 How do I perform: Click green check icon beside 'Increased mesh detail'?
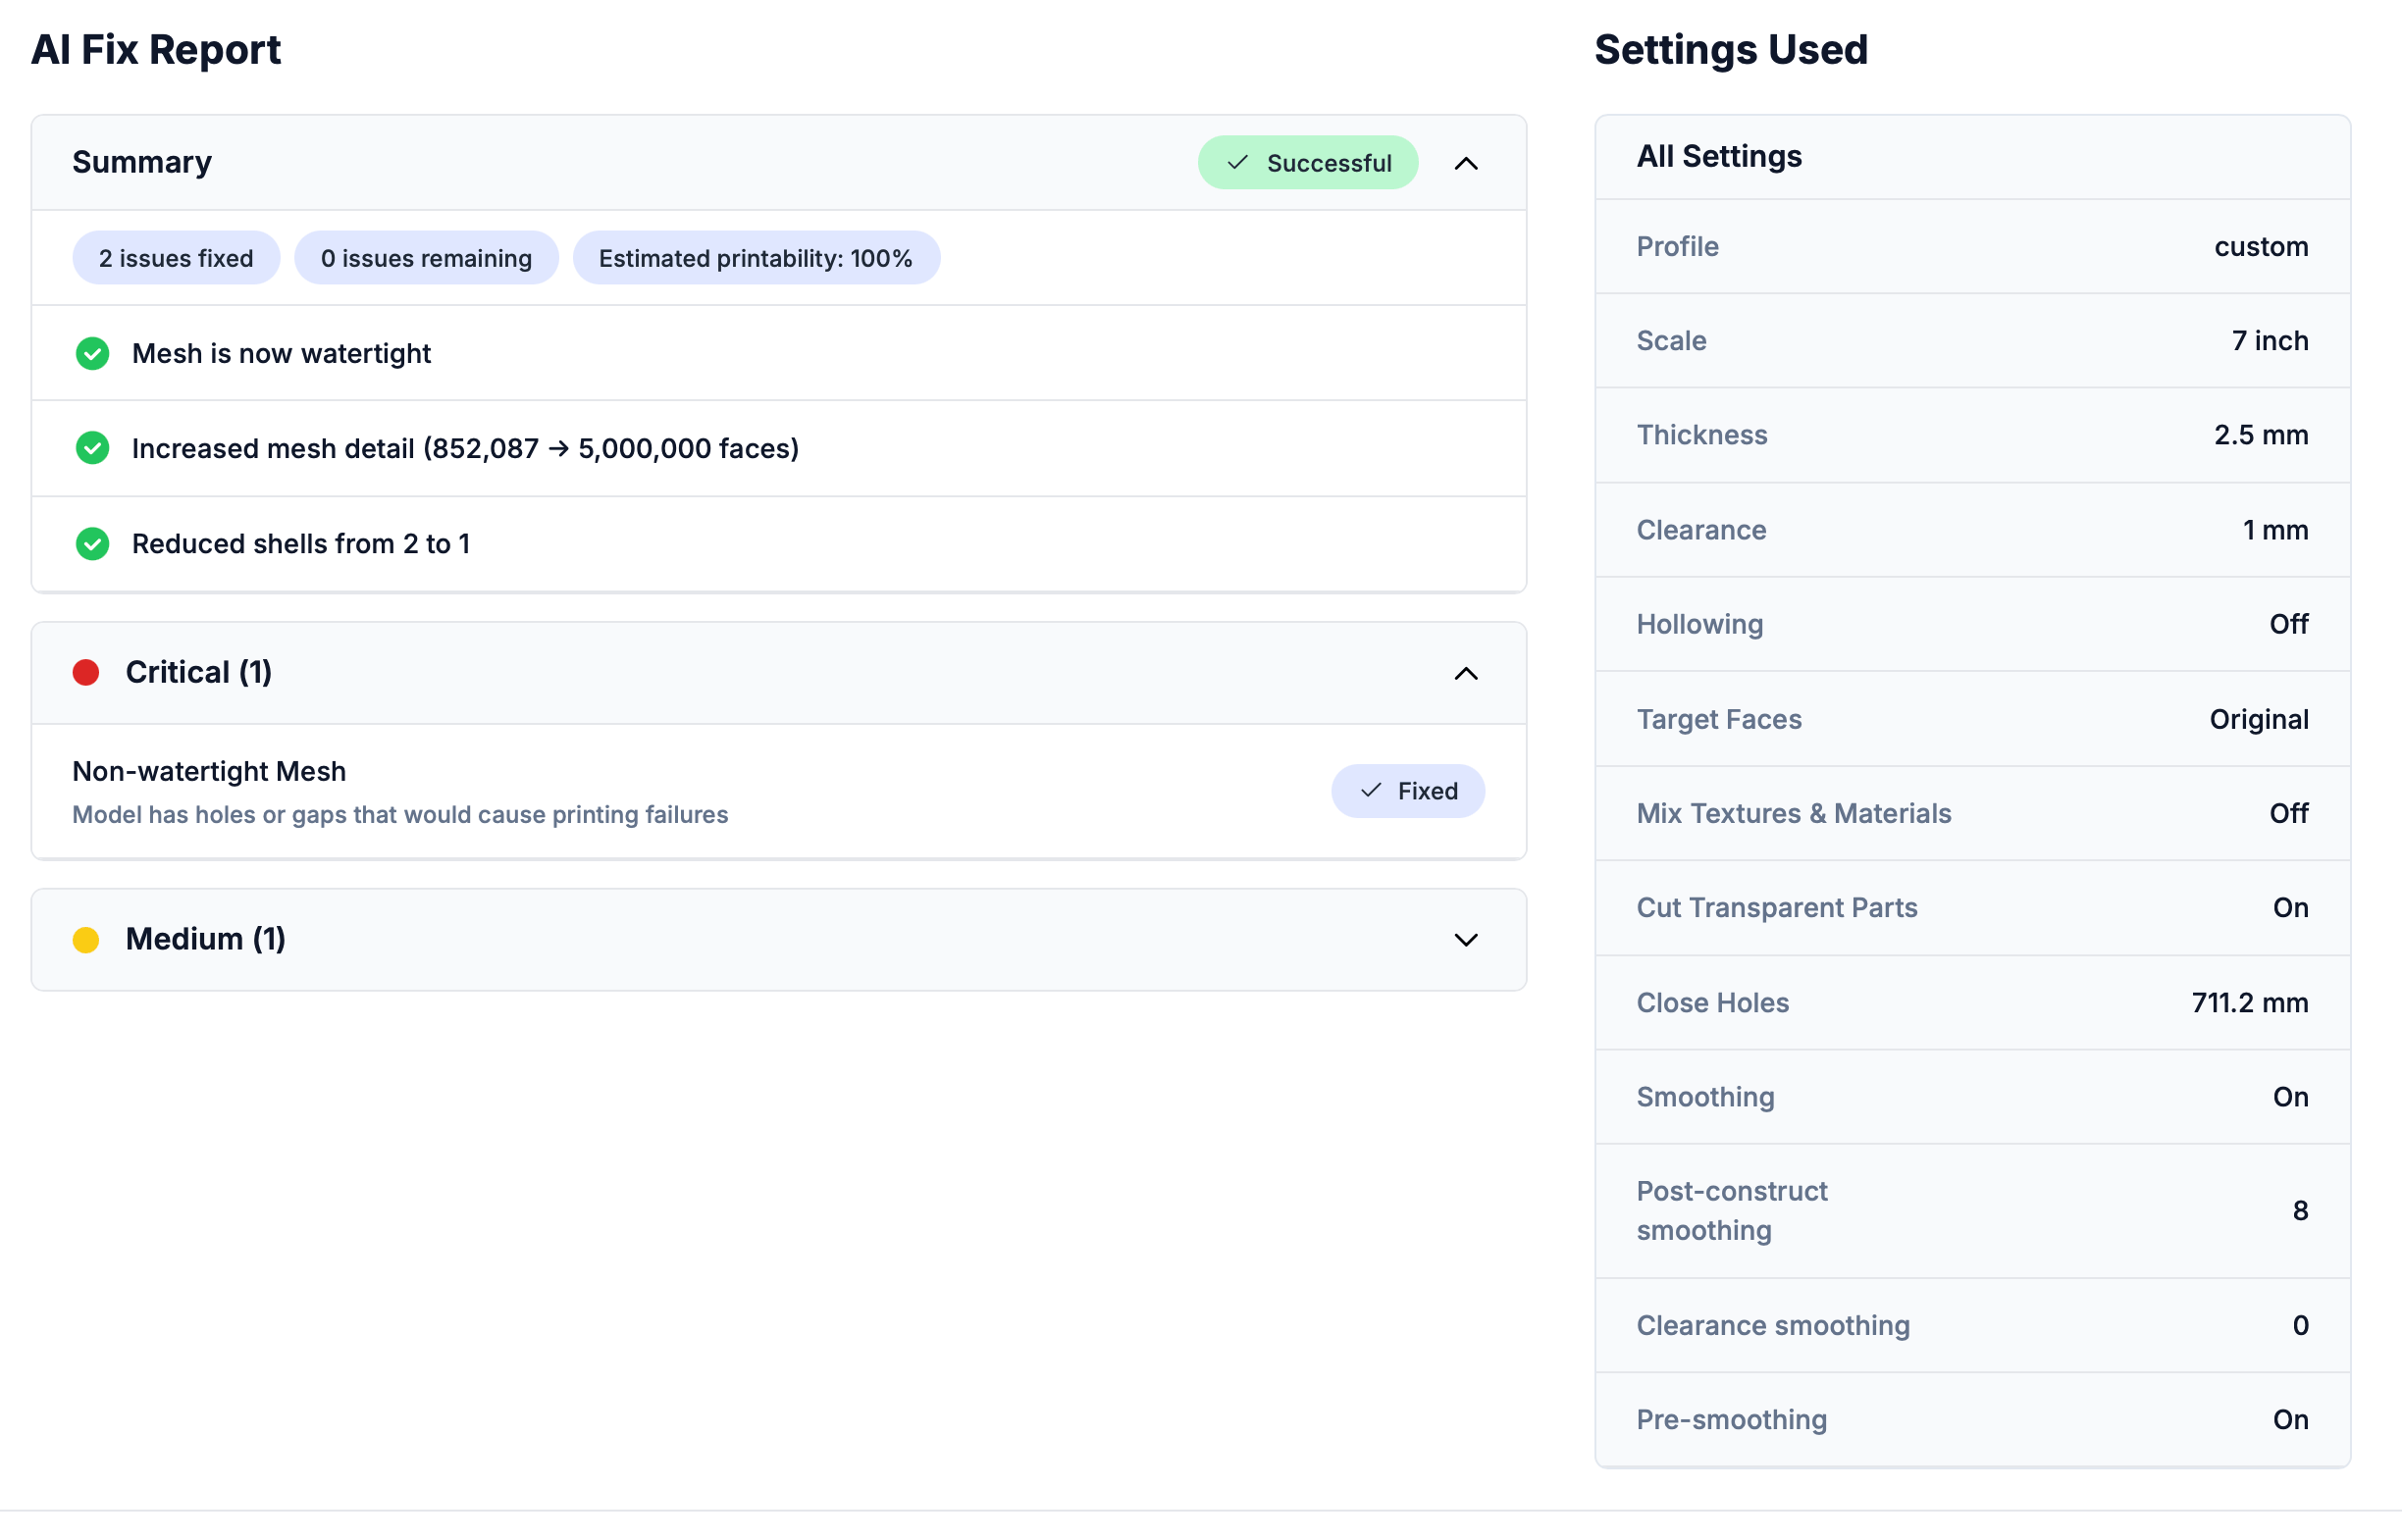click(x=92, y=448)
